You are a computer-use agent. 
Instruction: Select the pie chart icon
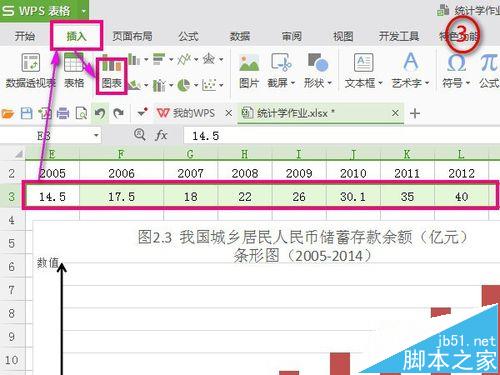pos(184,85)
